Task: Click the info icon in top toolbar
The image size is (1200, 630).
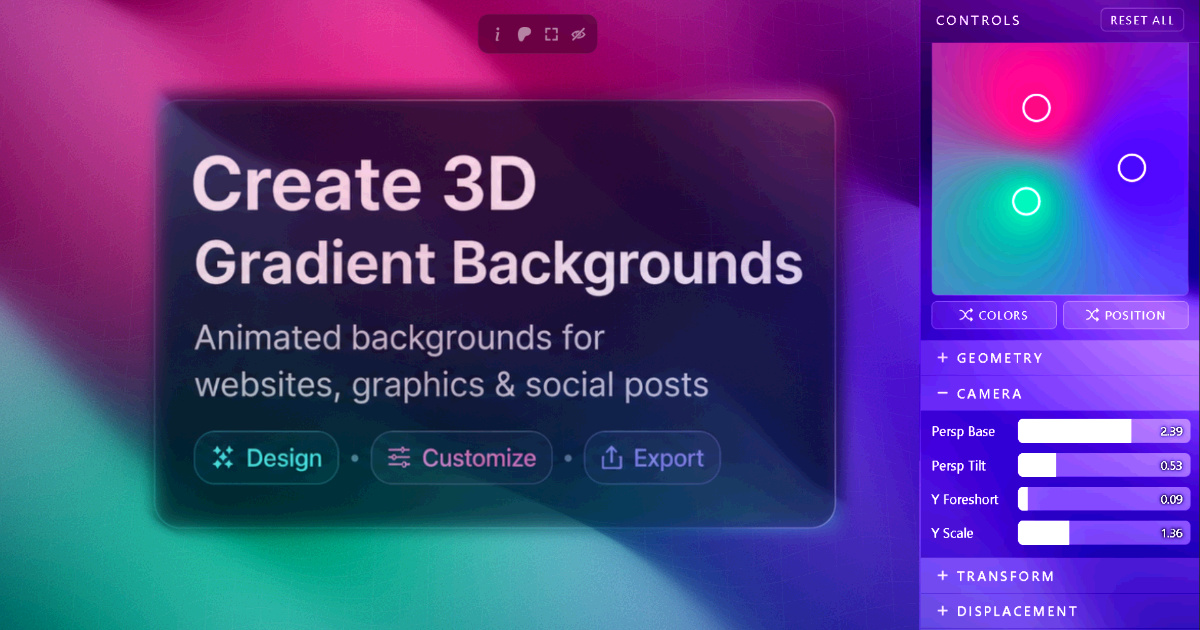Action: 498,35
